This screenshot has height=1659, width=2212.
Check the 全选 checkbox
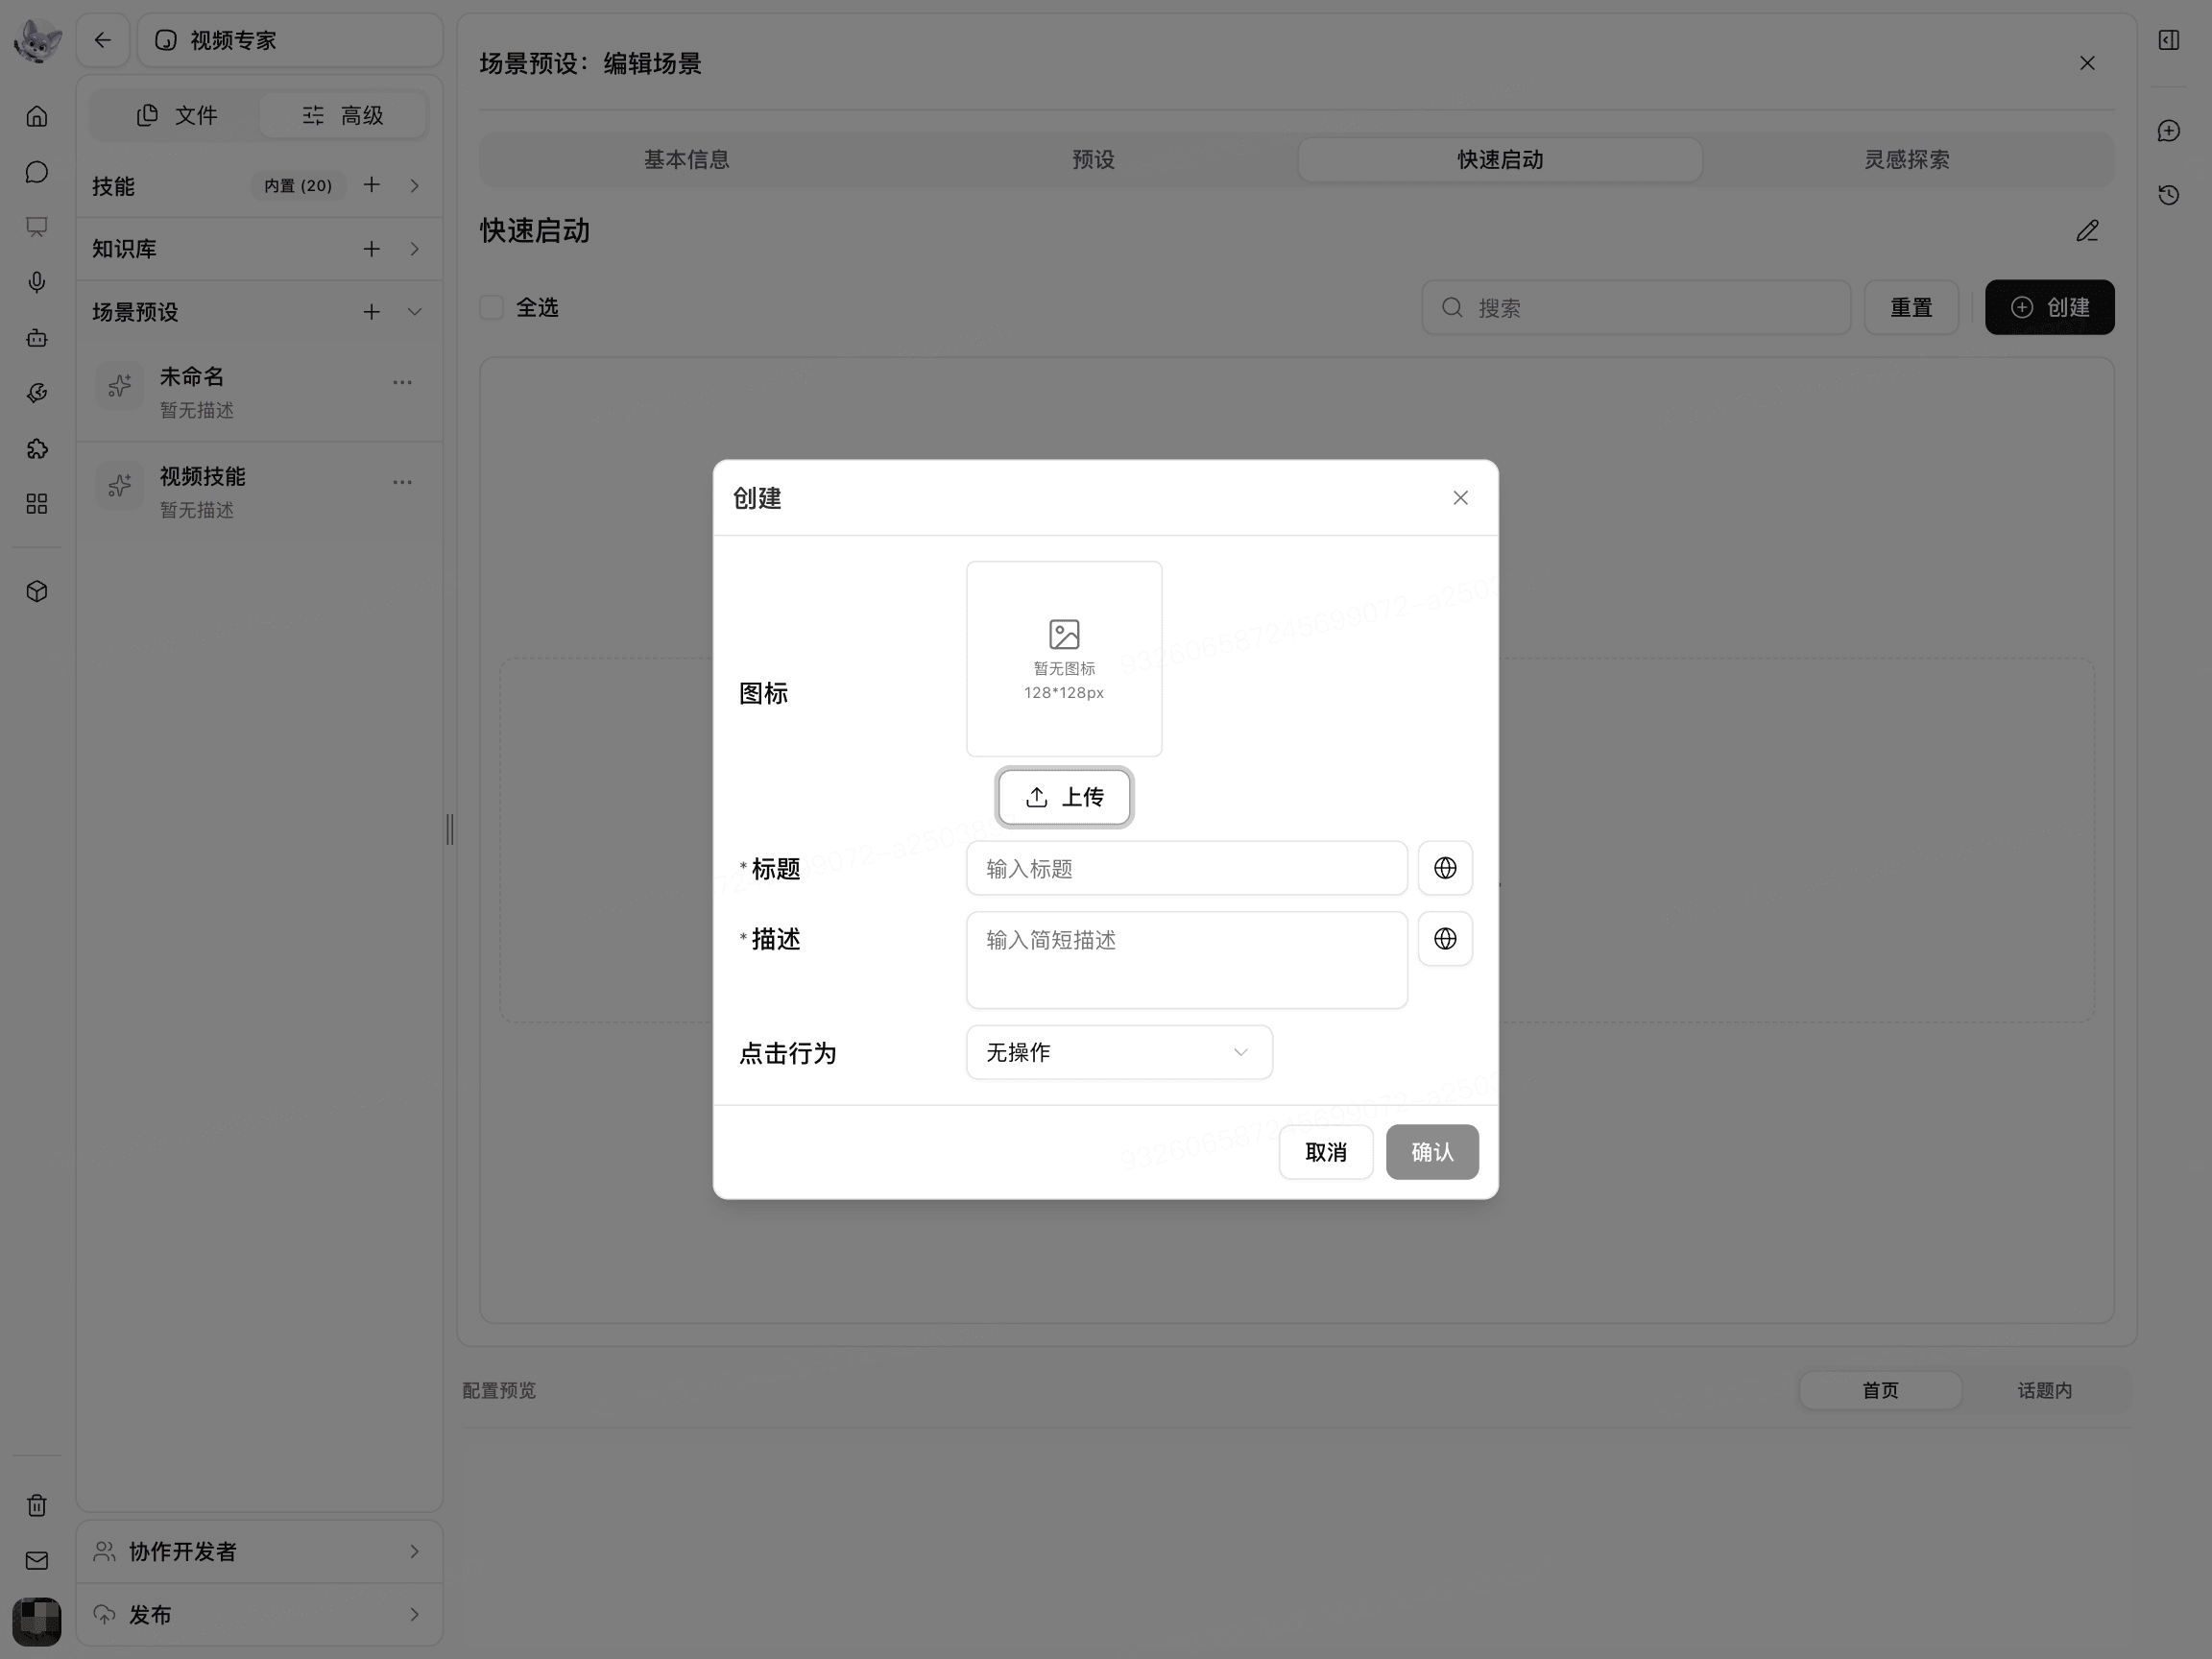[x=492, y=307]
